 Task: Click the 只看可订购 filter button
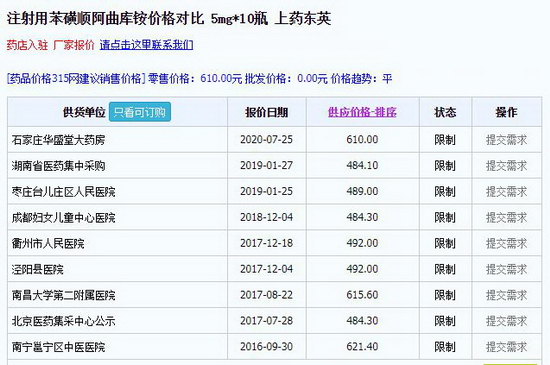coord(140,112)
